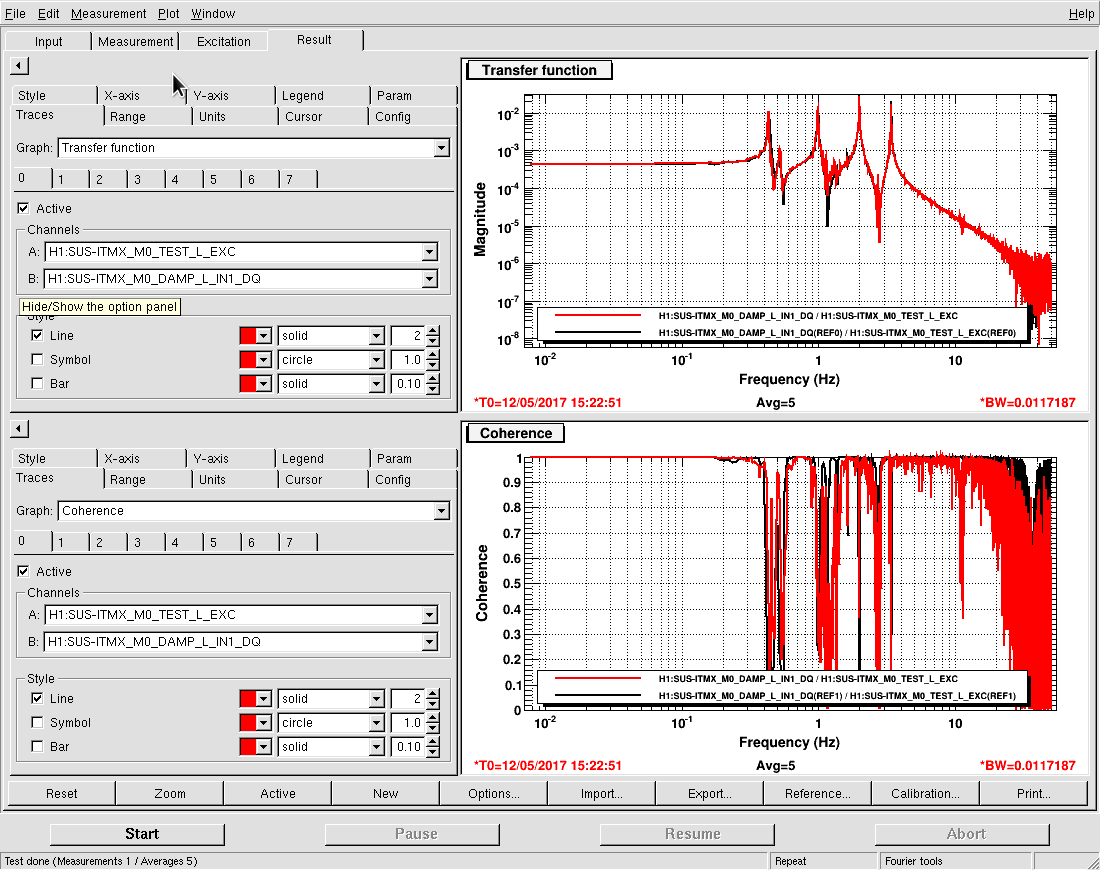Expand lower channel A TEST_L_EXC dropdown
The width and height of the screenshot is (1100, 870).
pos(429,615)
